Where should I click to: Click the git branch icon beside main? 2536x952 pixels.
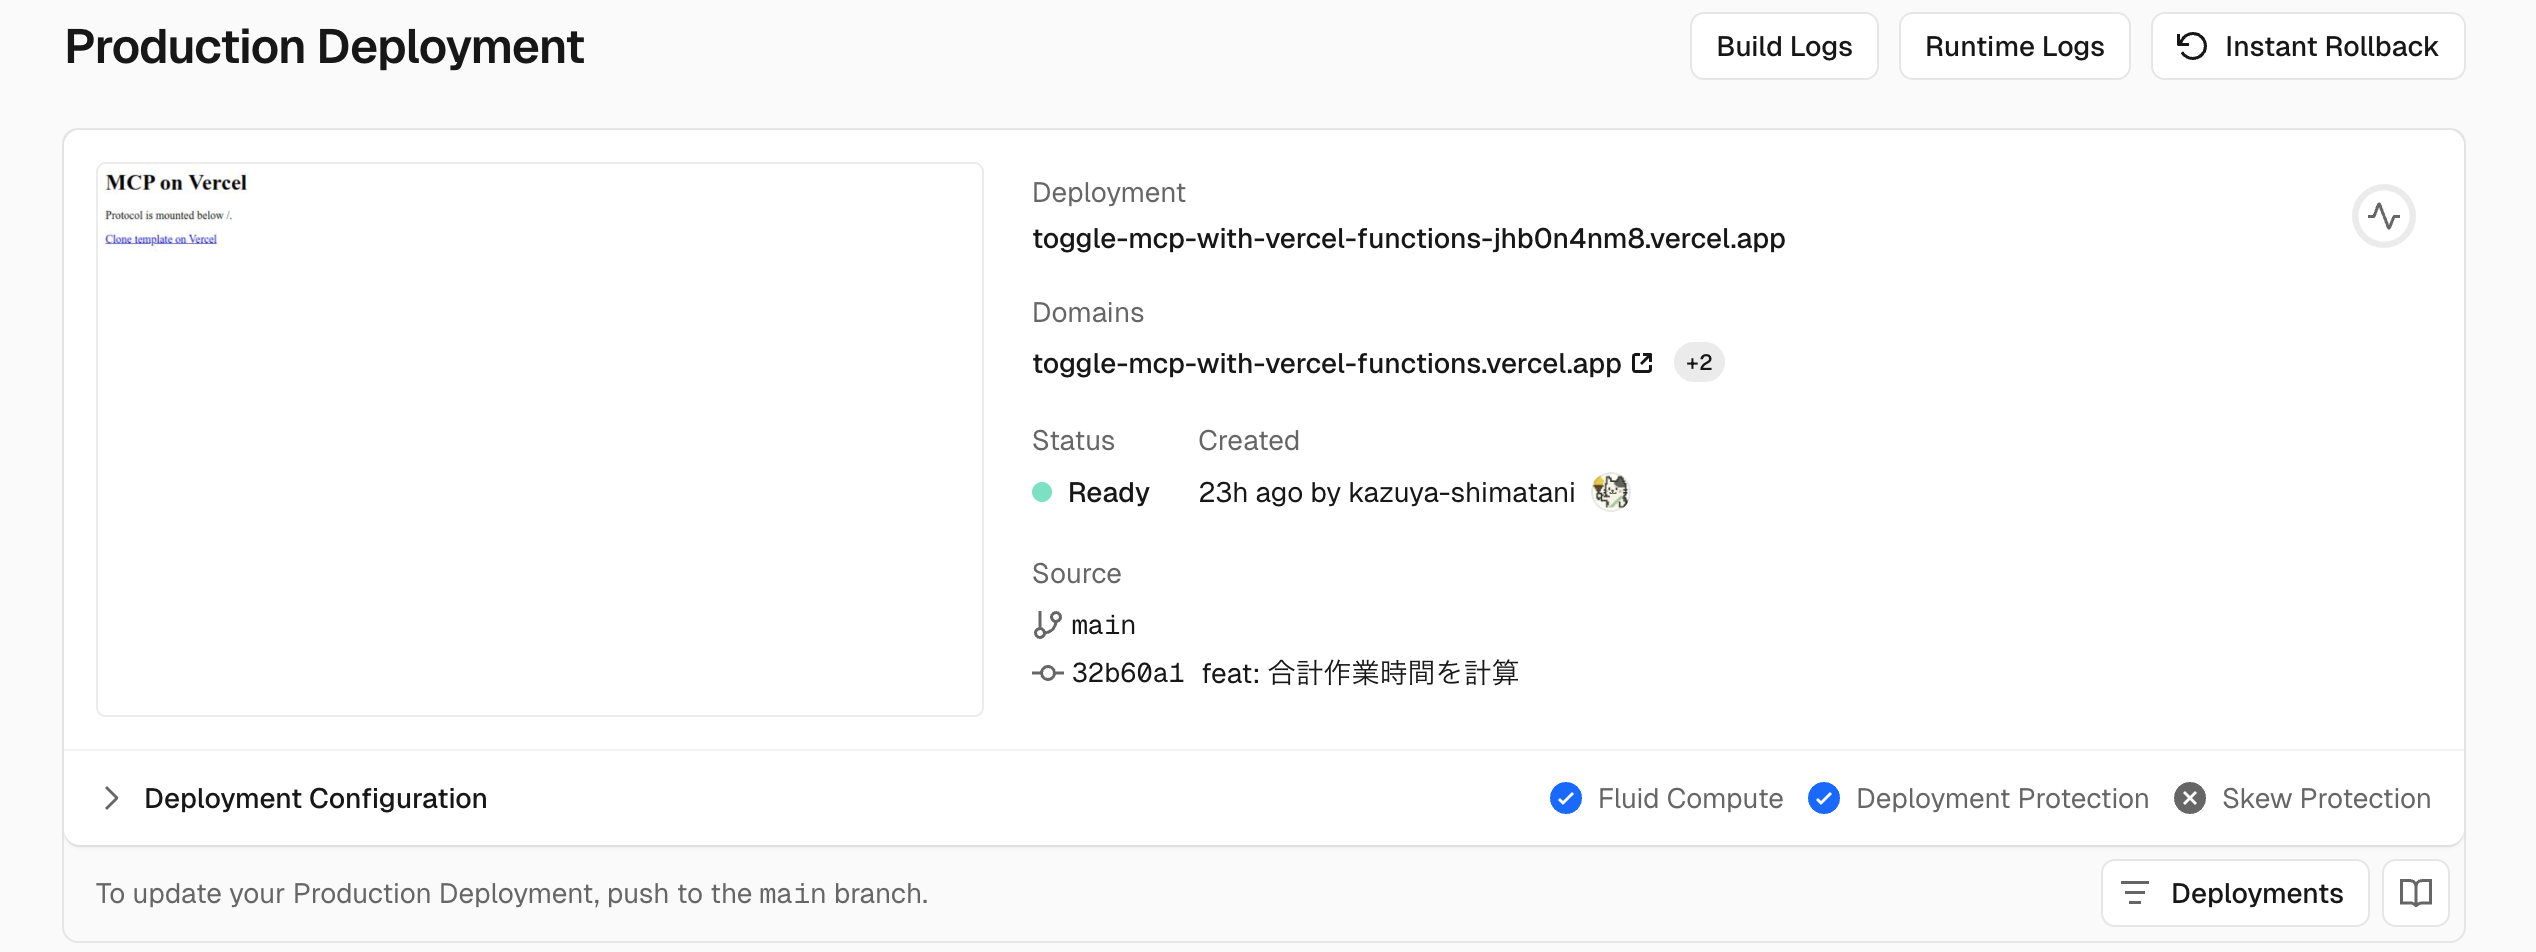click(1047, 625)
